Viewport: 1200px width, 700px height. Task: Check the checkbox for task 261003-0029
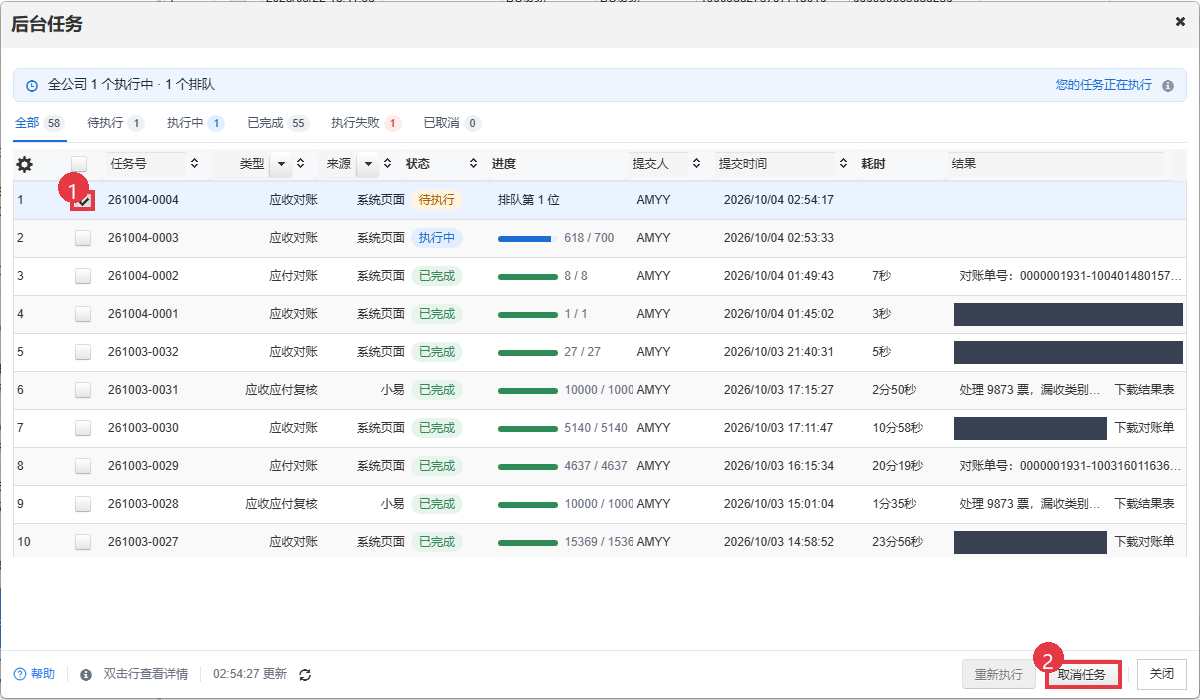pos(83,466)
